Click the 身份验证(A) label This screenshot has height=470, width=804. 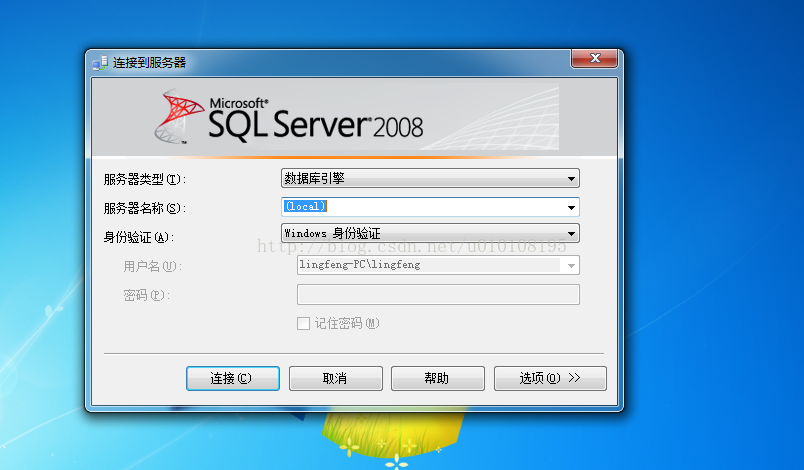click(x=139, y=237)
